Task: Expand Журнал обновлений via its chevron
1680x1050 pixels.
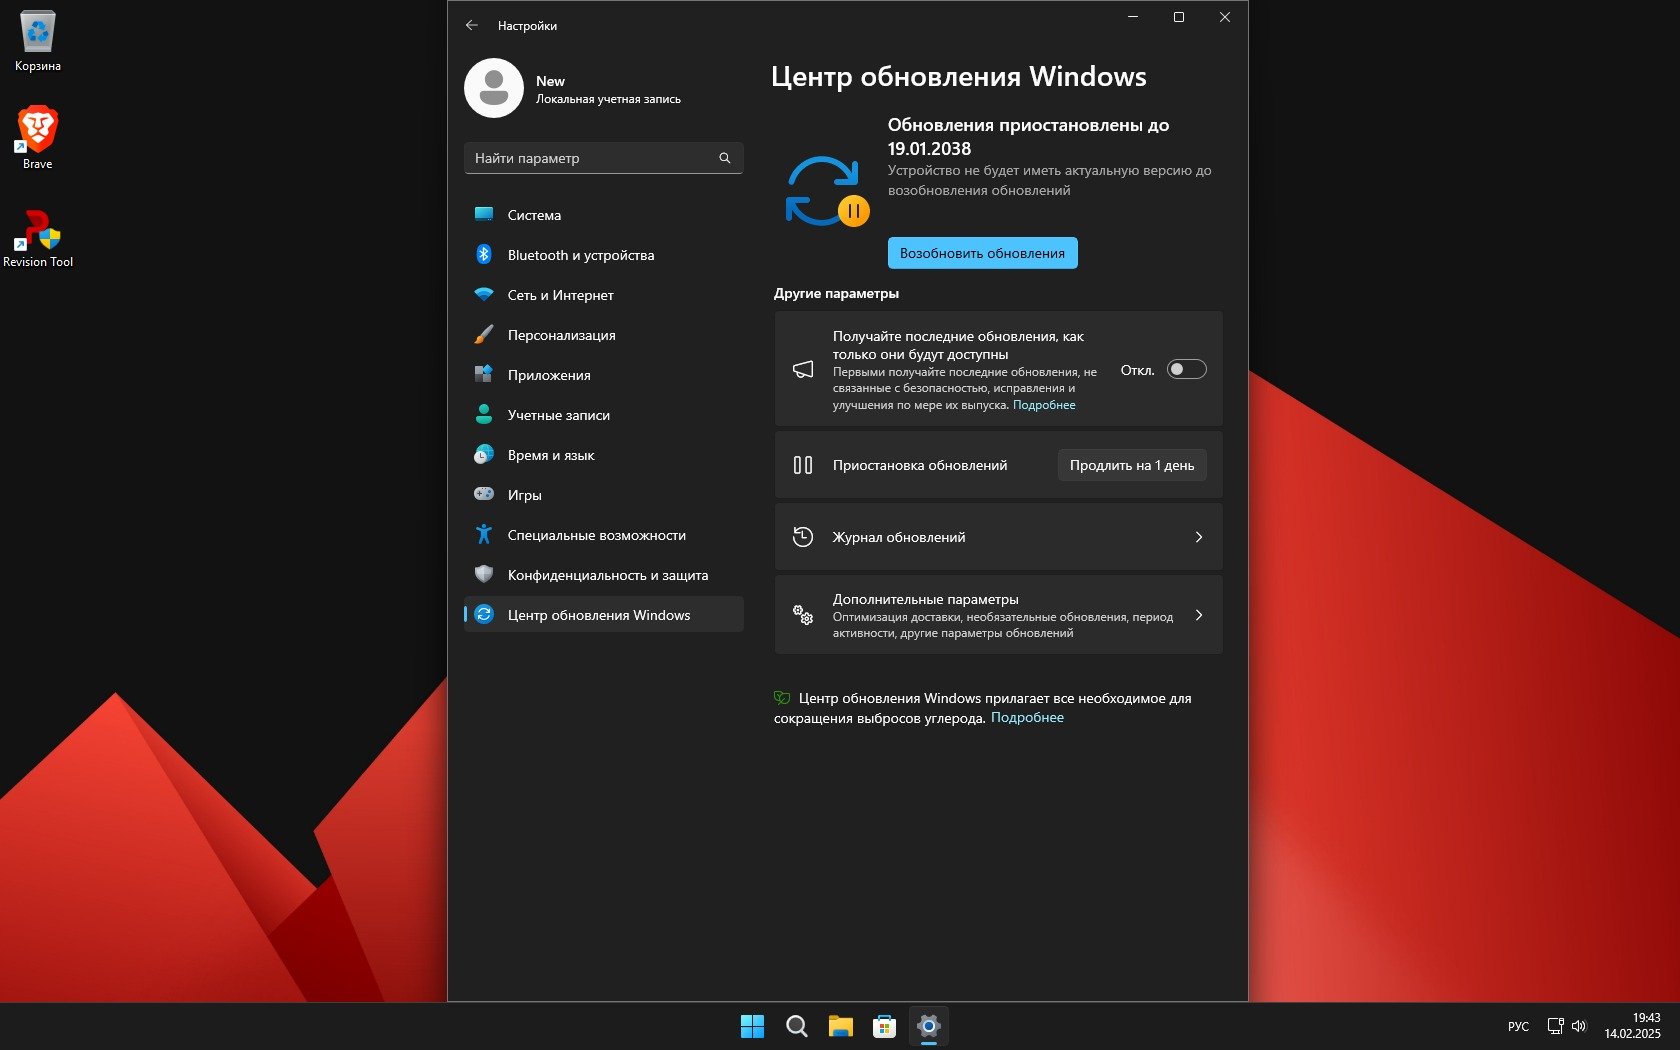Action: pyautogui.click(x=1199, y=537)
